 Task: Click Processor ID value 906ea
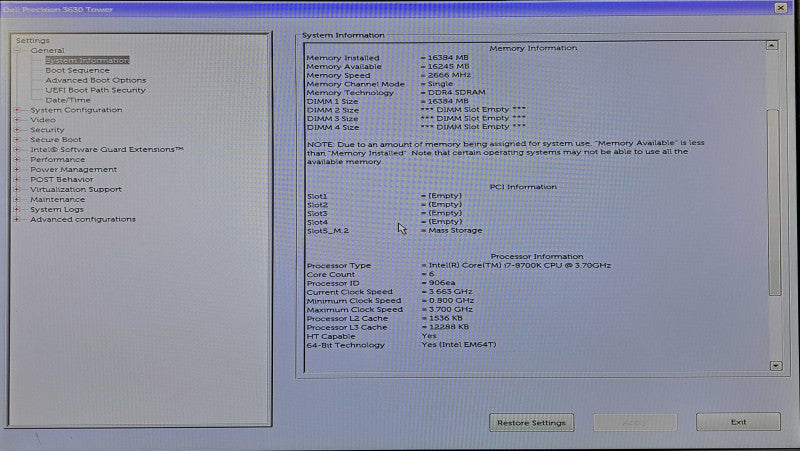click(442, 283)
